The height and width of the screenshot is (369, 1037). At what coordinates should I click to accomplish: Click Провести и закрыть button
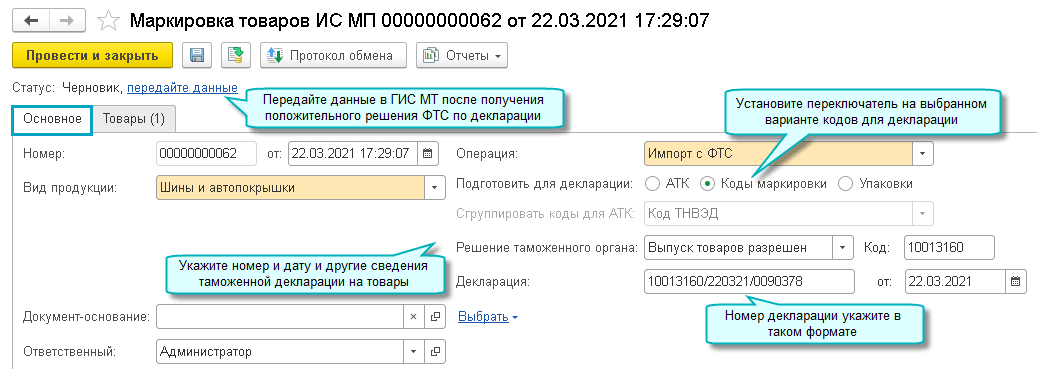tap(93, 56)
